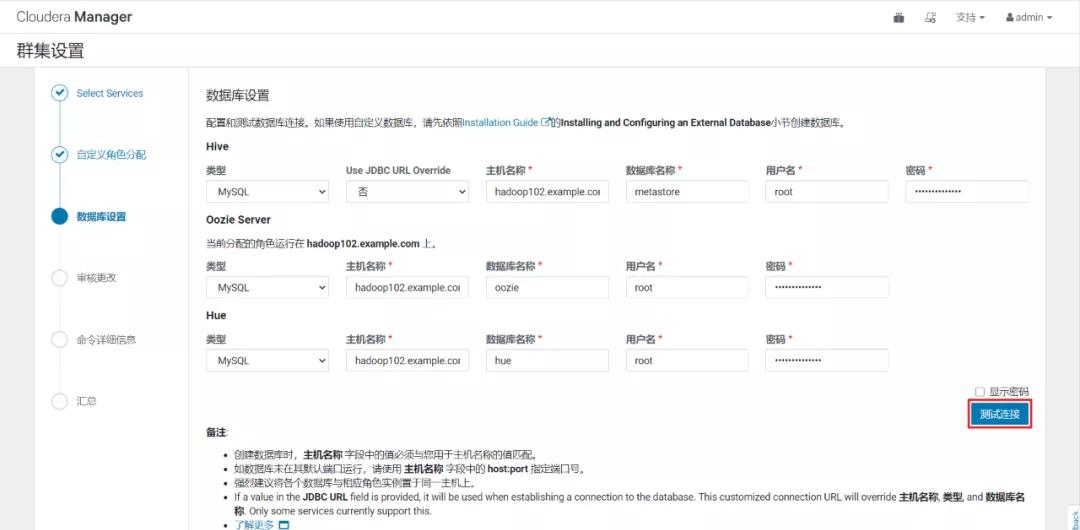Click the Hue username field

(687, 360)
